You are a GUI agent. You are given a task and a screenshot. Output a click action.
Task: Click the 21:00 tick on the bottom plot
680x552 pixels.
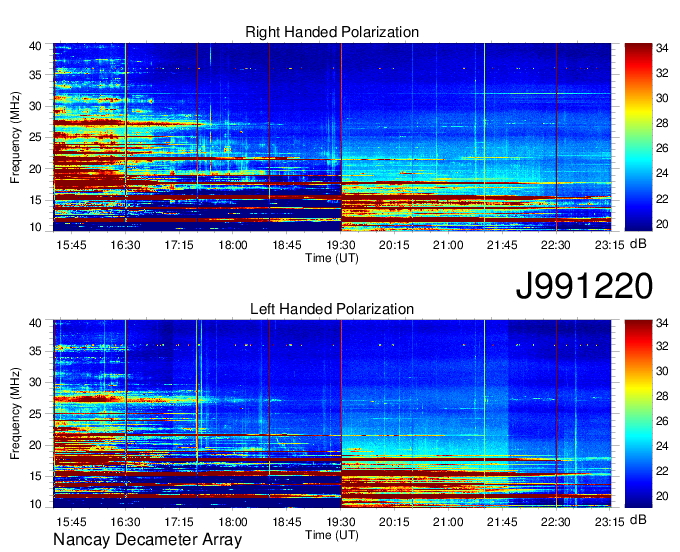pos(448,522)
